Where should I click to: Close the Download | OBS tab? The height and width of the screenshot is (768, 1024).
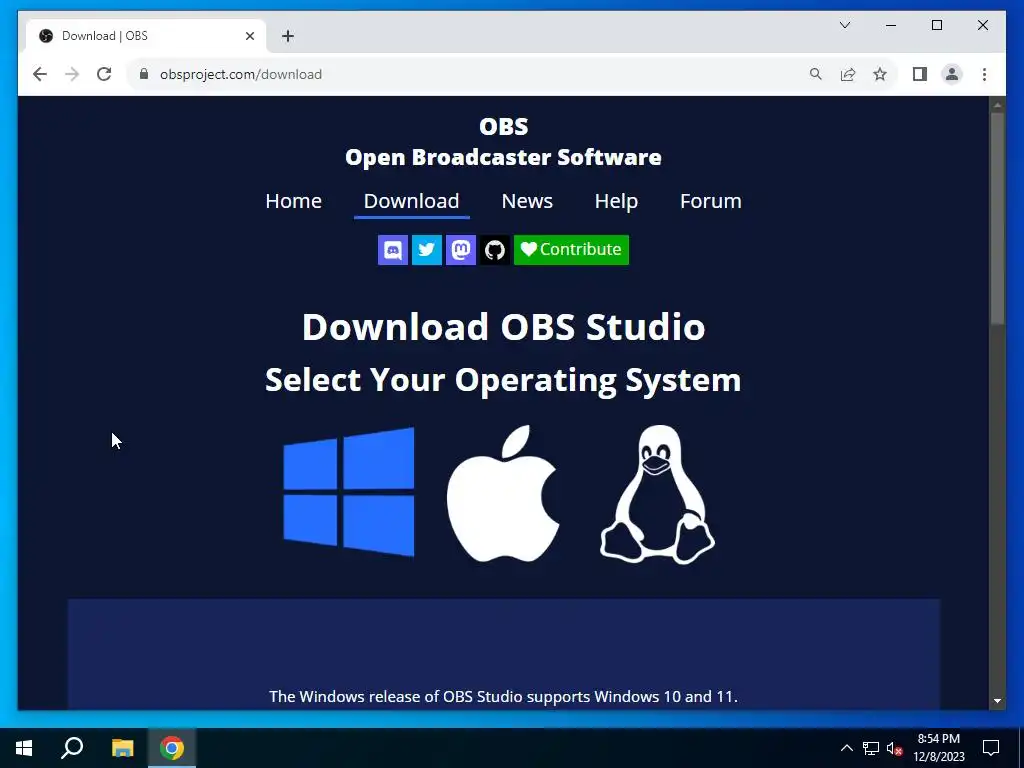[x=249, y=36]
